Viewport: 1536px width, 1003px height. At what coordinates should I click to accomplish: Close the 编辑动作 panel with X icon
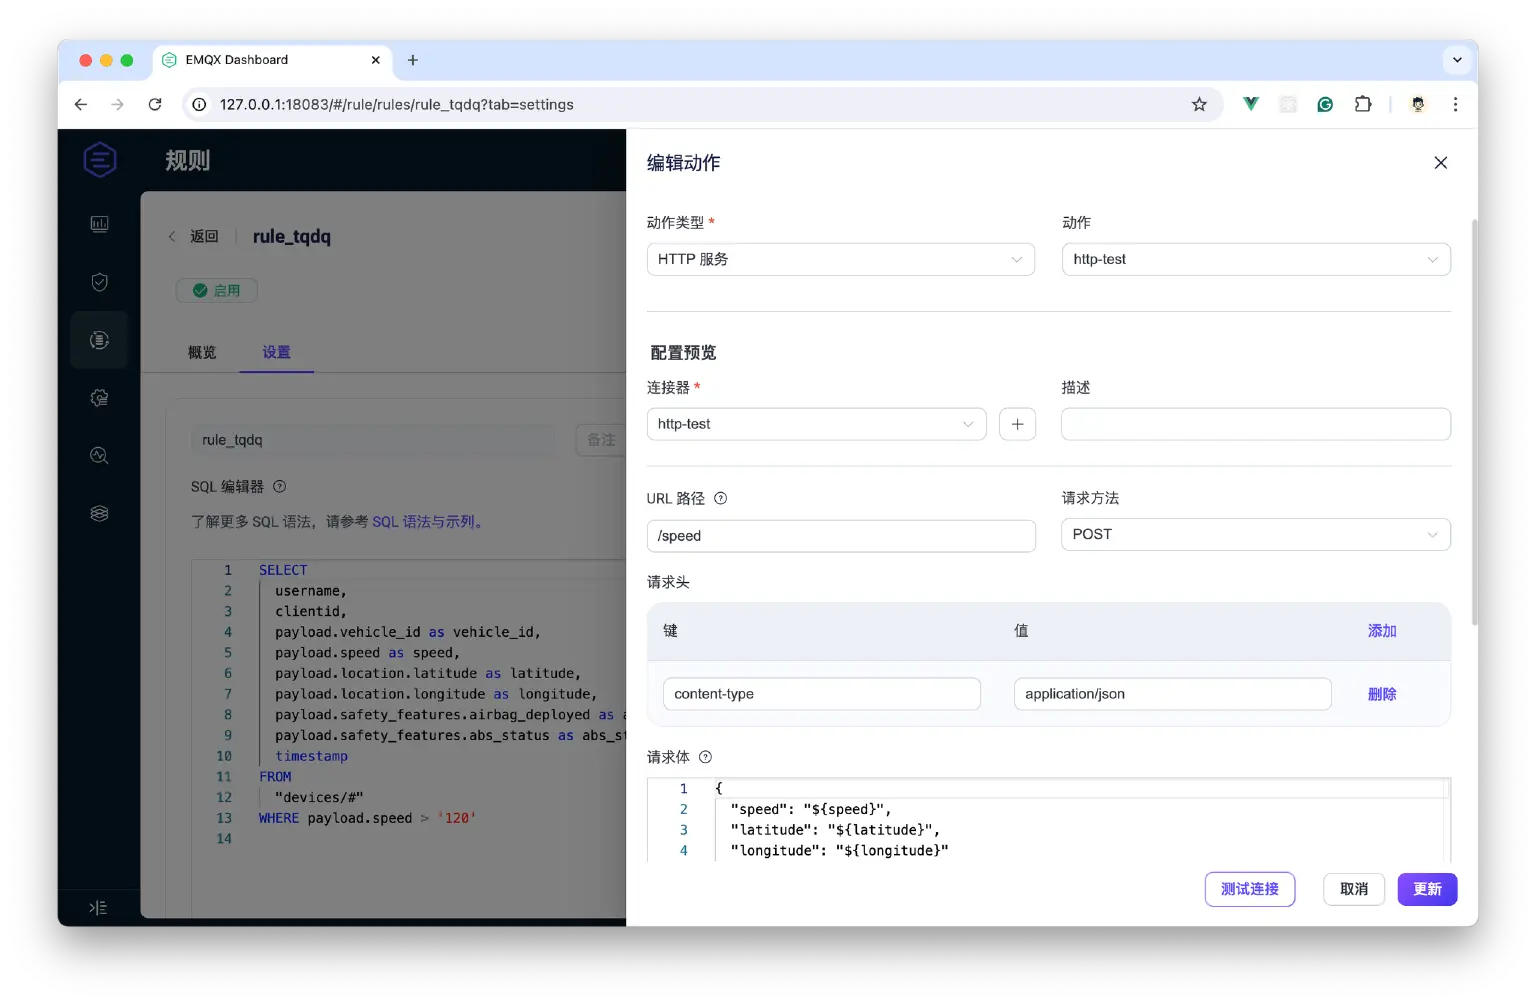point(1440,163)
